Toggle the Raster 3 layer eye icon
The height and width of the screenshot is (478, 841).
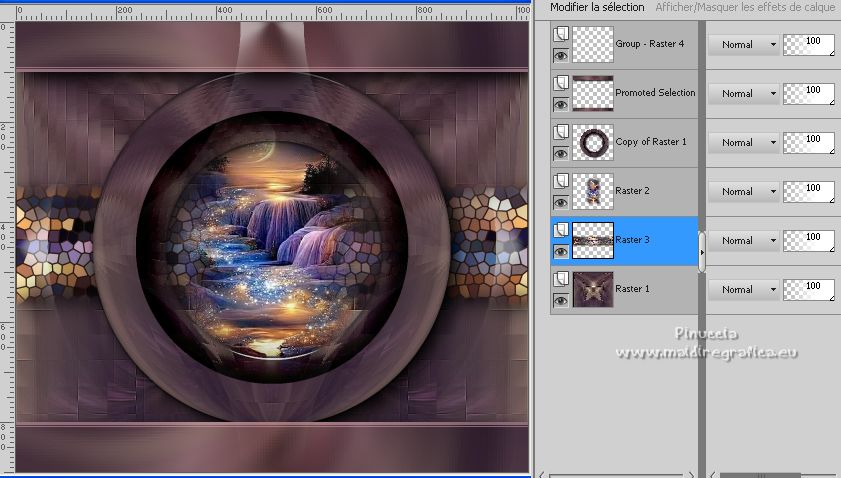point(560,252)
